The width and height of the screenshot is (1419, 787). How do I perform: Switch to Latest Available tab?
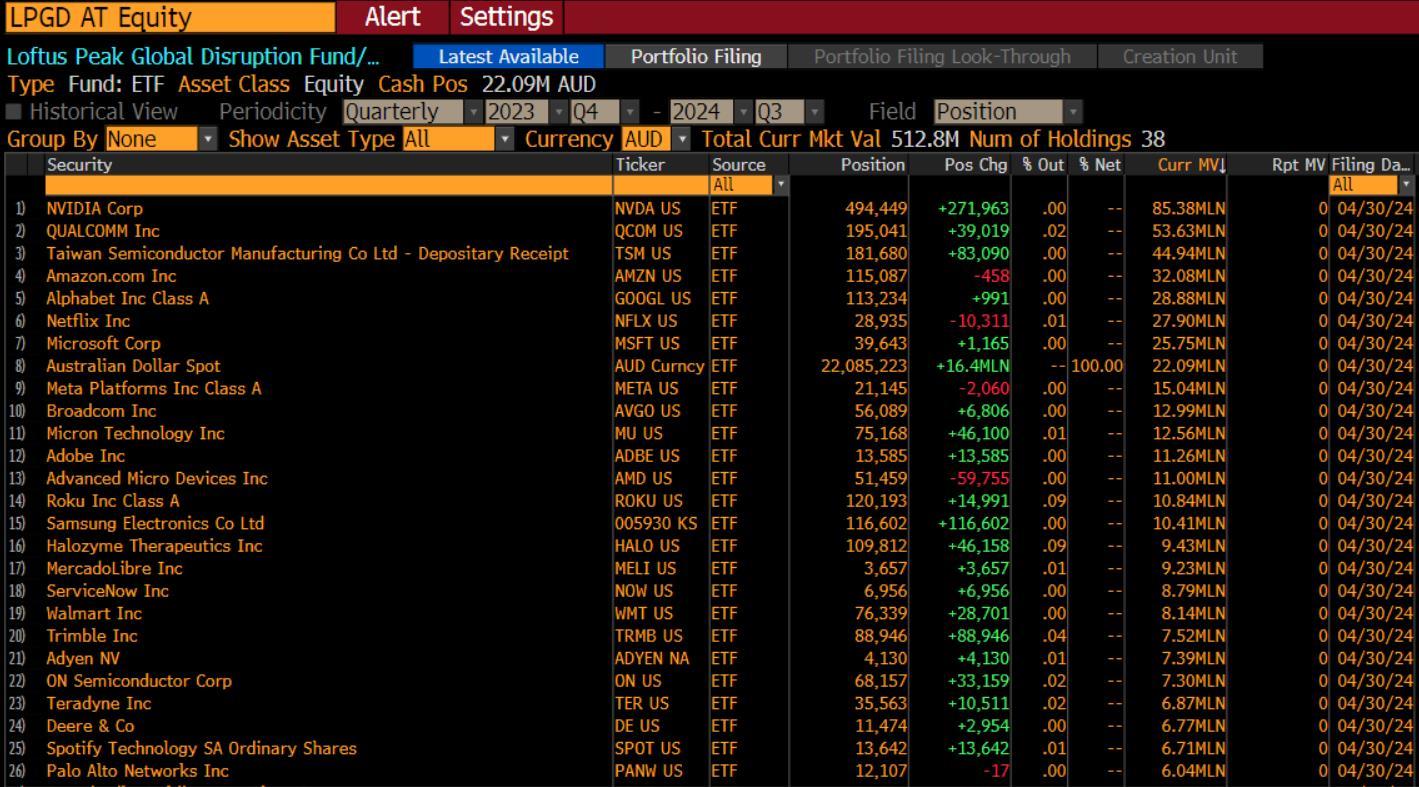tap(509, 57)
